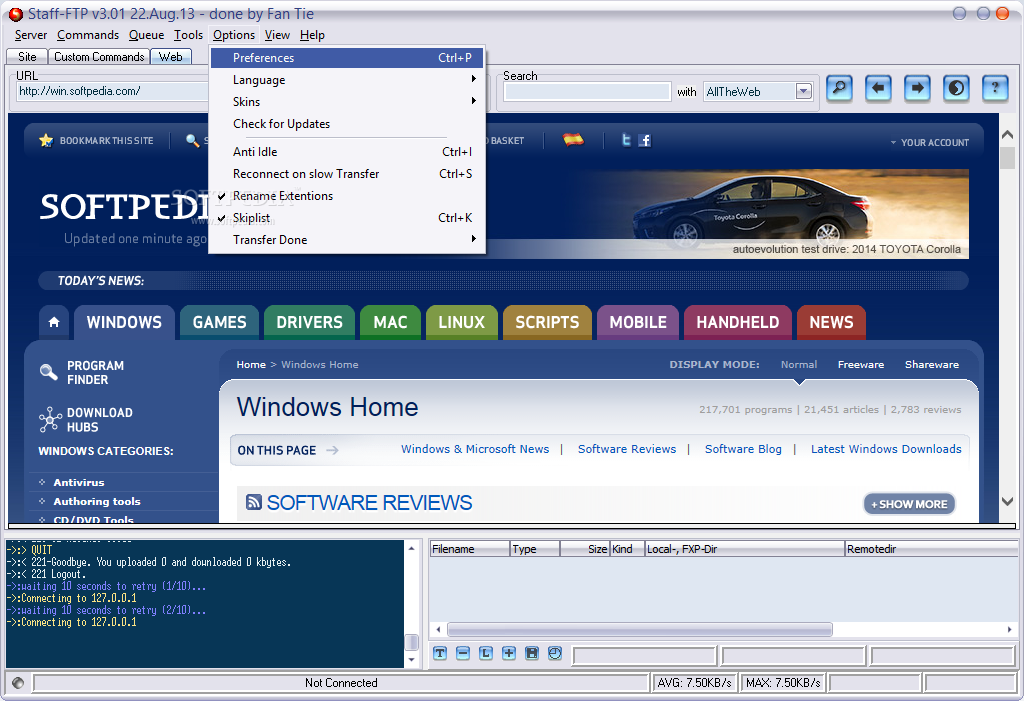Select Shareware display mode

point(932,365)
